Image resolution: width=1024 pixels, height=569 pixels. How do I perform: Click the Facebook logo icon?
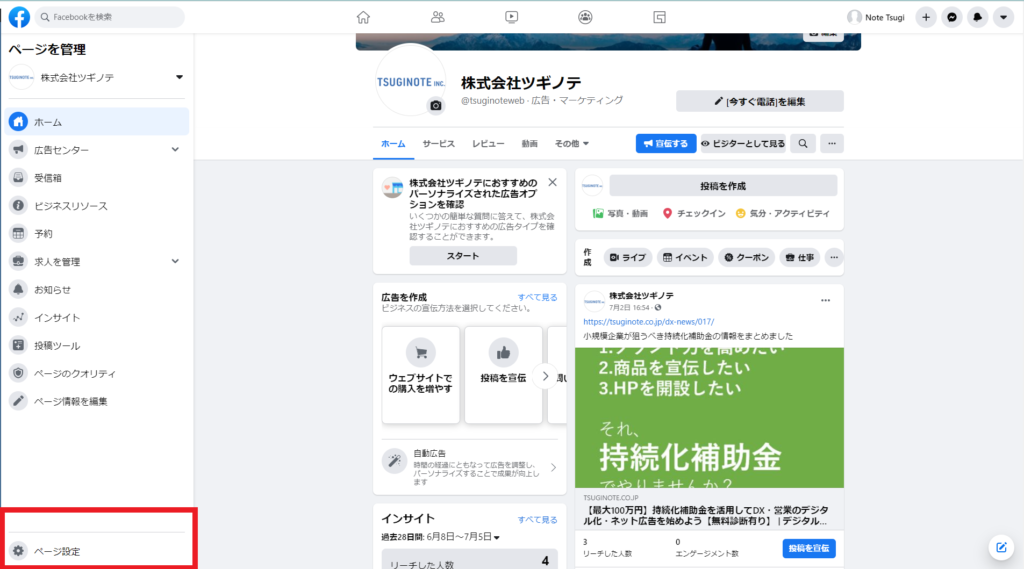[x=19, y=17]
